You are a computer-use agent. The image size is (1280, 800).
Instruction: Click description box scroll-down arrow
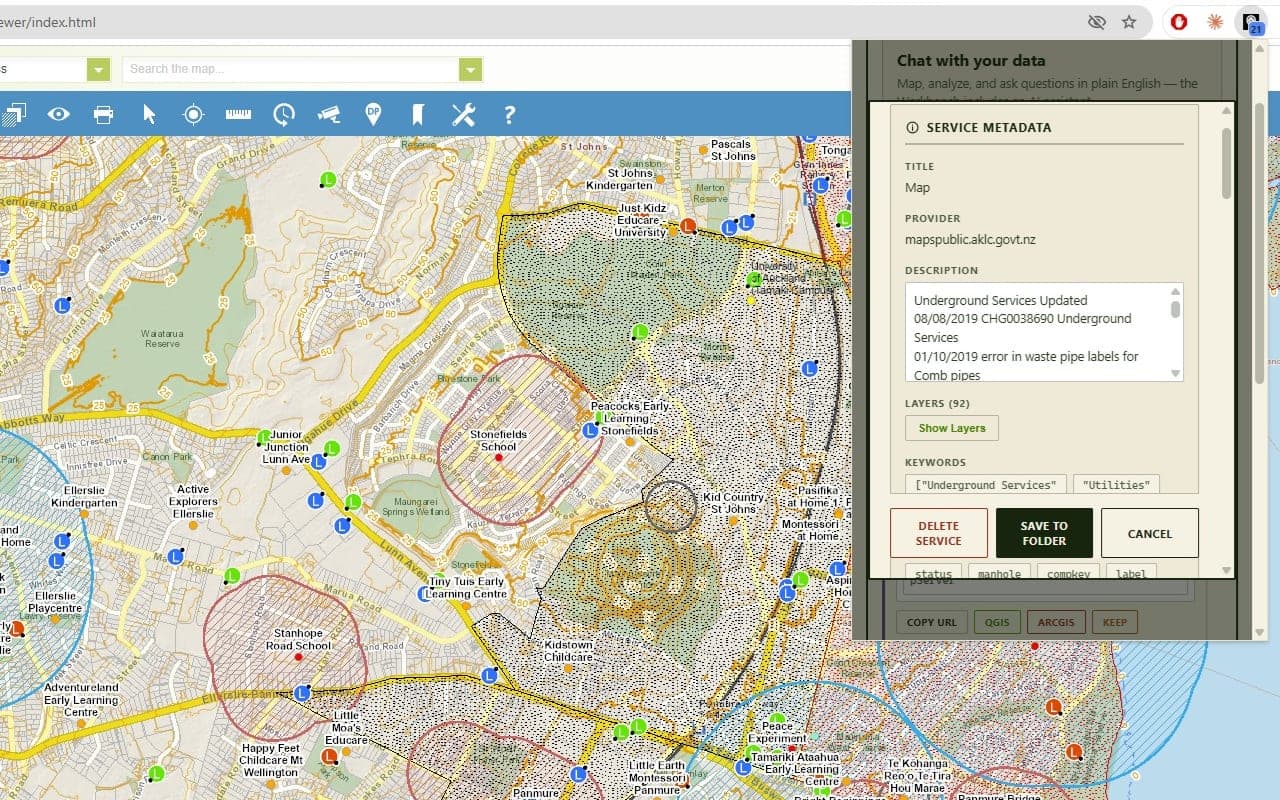click(1176, 374)
